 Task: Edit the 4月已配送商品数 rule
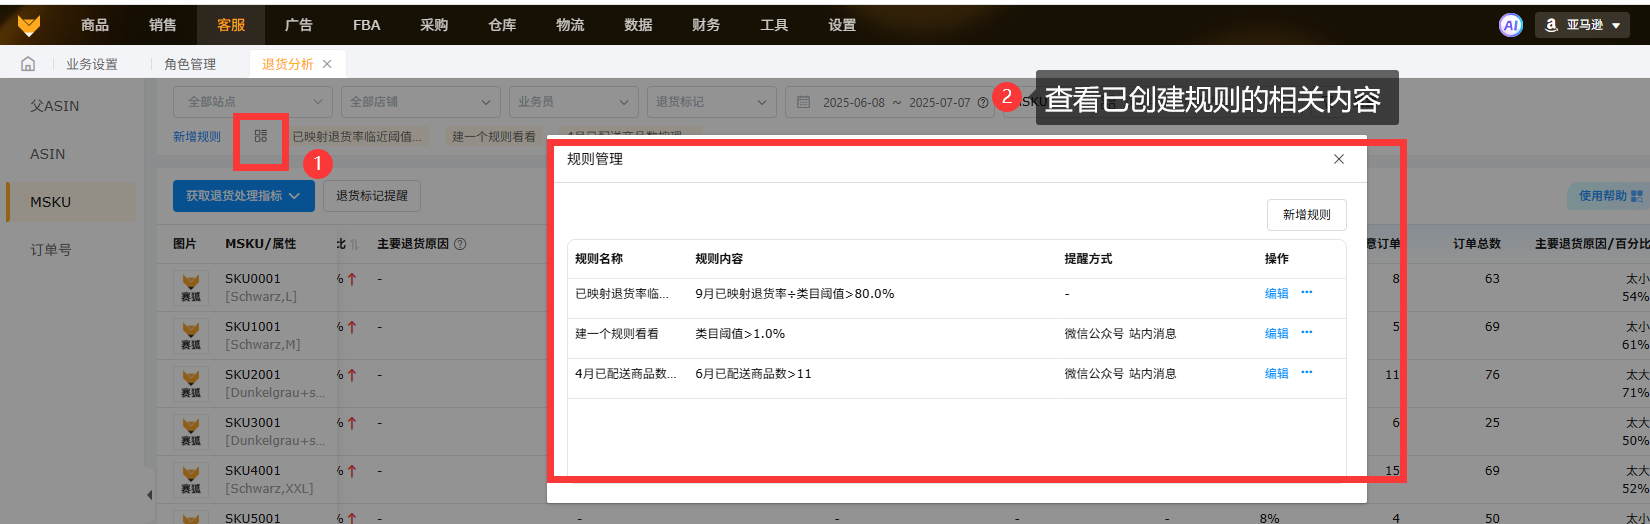tap(1277, 374)
